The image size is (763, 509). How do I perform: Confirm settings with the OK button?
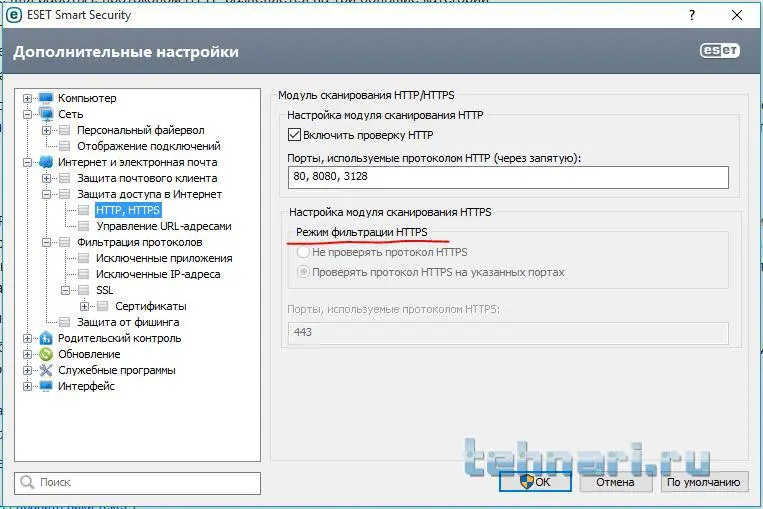[x=535, y=482]
